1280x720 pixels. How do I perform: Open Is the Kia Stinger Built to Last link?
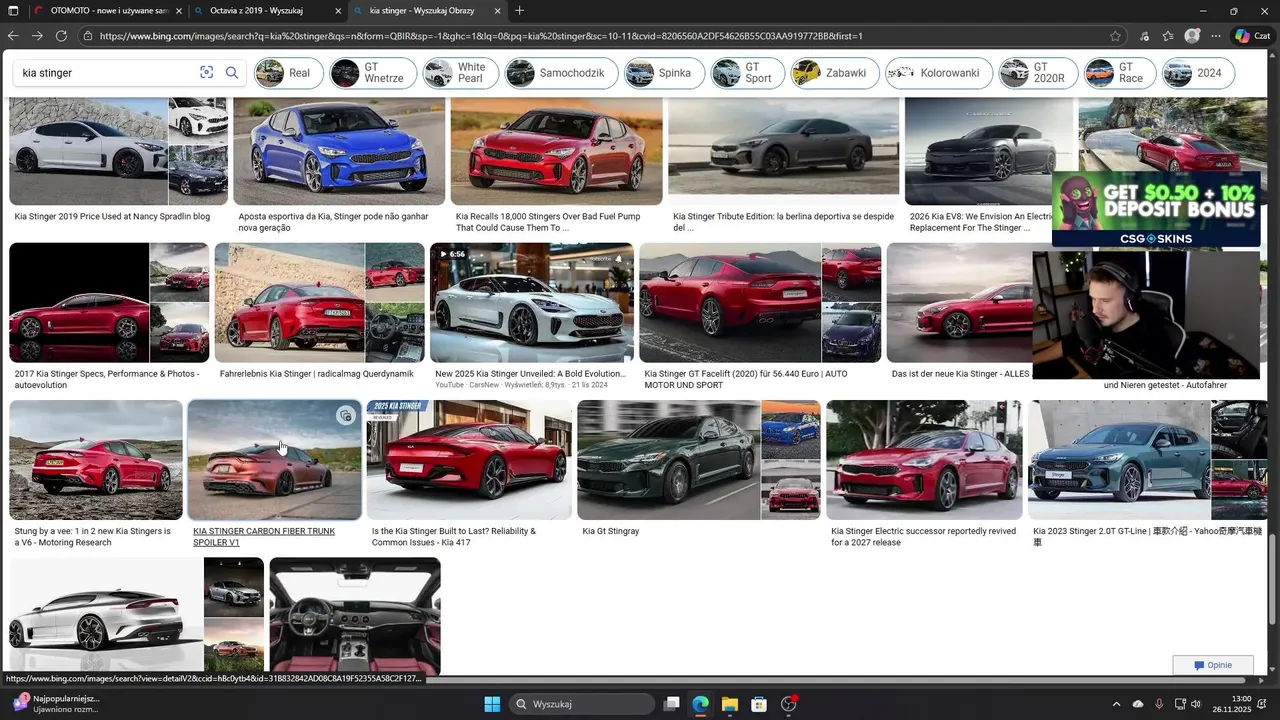click(454, 536)
